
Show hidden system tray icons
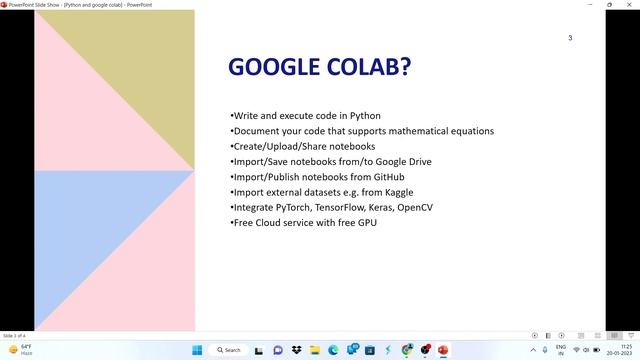533,350
